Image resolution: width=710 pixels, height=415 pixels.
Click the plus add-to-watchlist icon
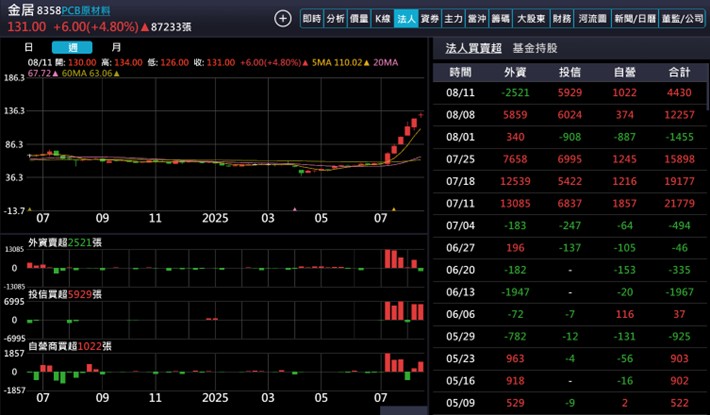[x=283, y=18]
